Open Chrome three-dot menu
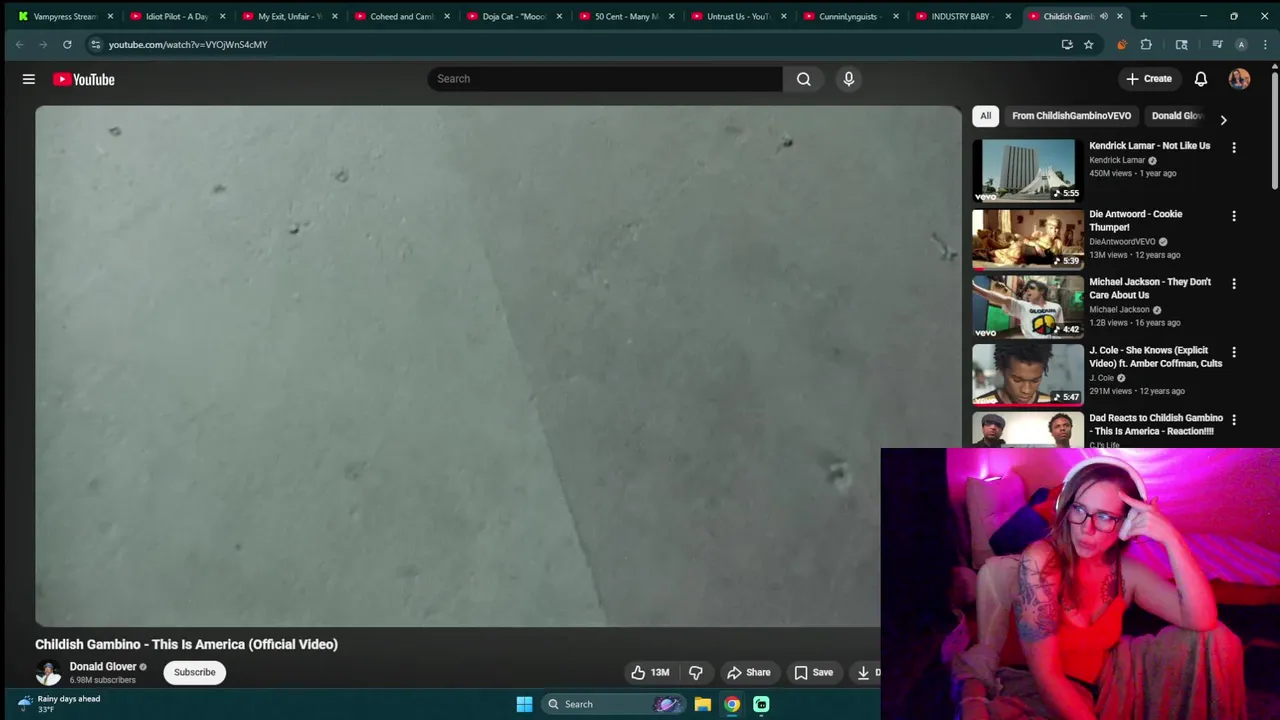The height and width of the screenshot is (720, 1280). point(1263,44)
